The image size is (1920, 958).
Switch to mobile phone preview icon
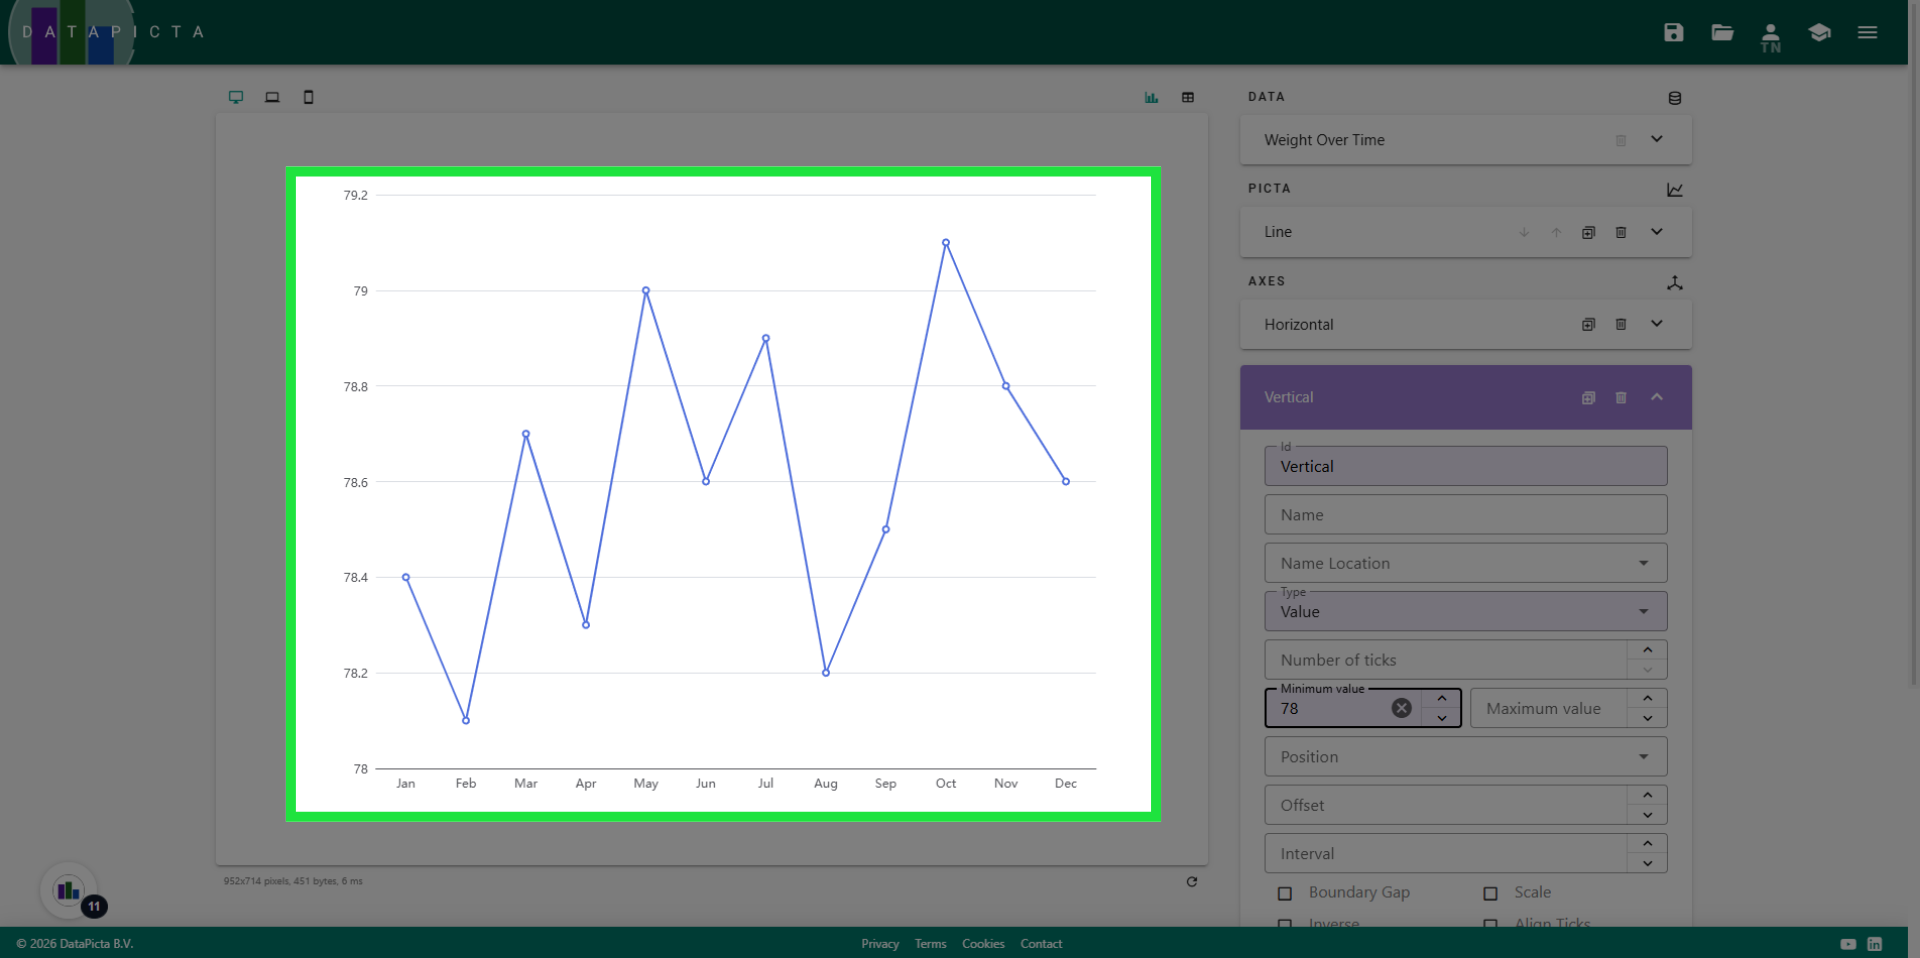(x=308, y=97)
